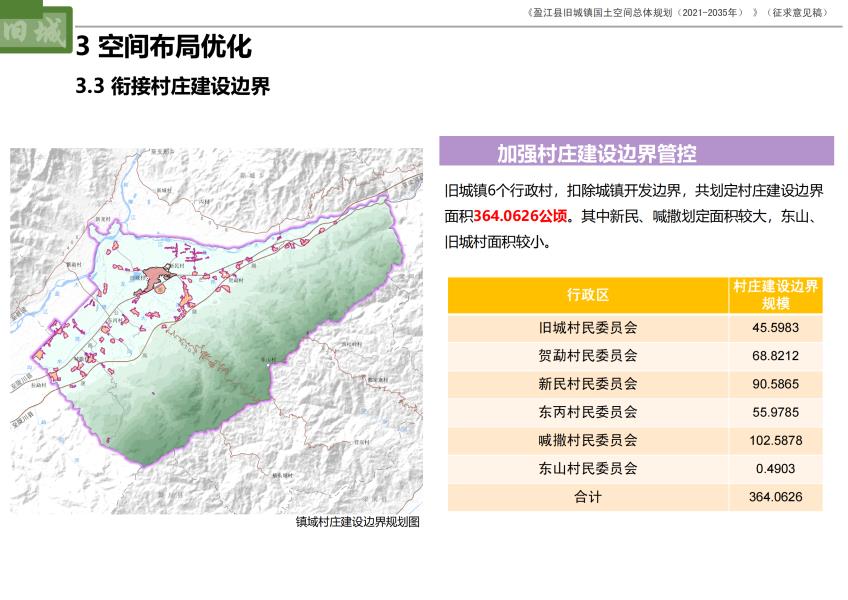Screen dimensions: 848x600
Task: Select the 旧城村民委员会 table row
Action: coord(587,327)
